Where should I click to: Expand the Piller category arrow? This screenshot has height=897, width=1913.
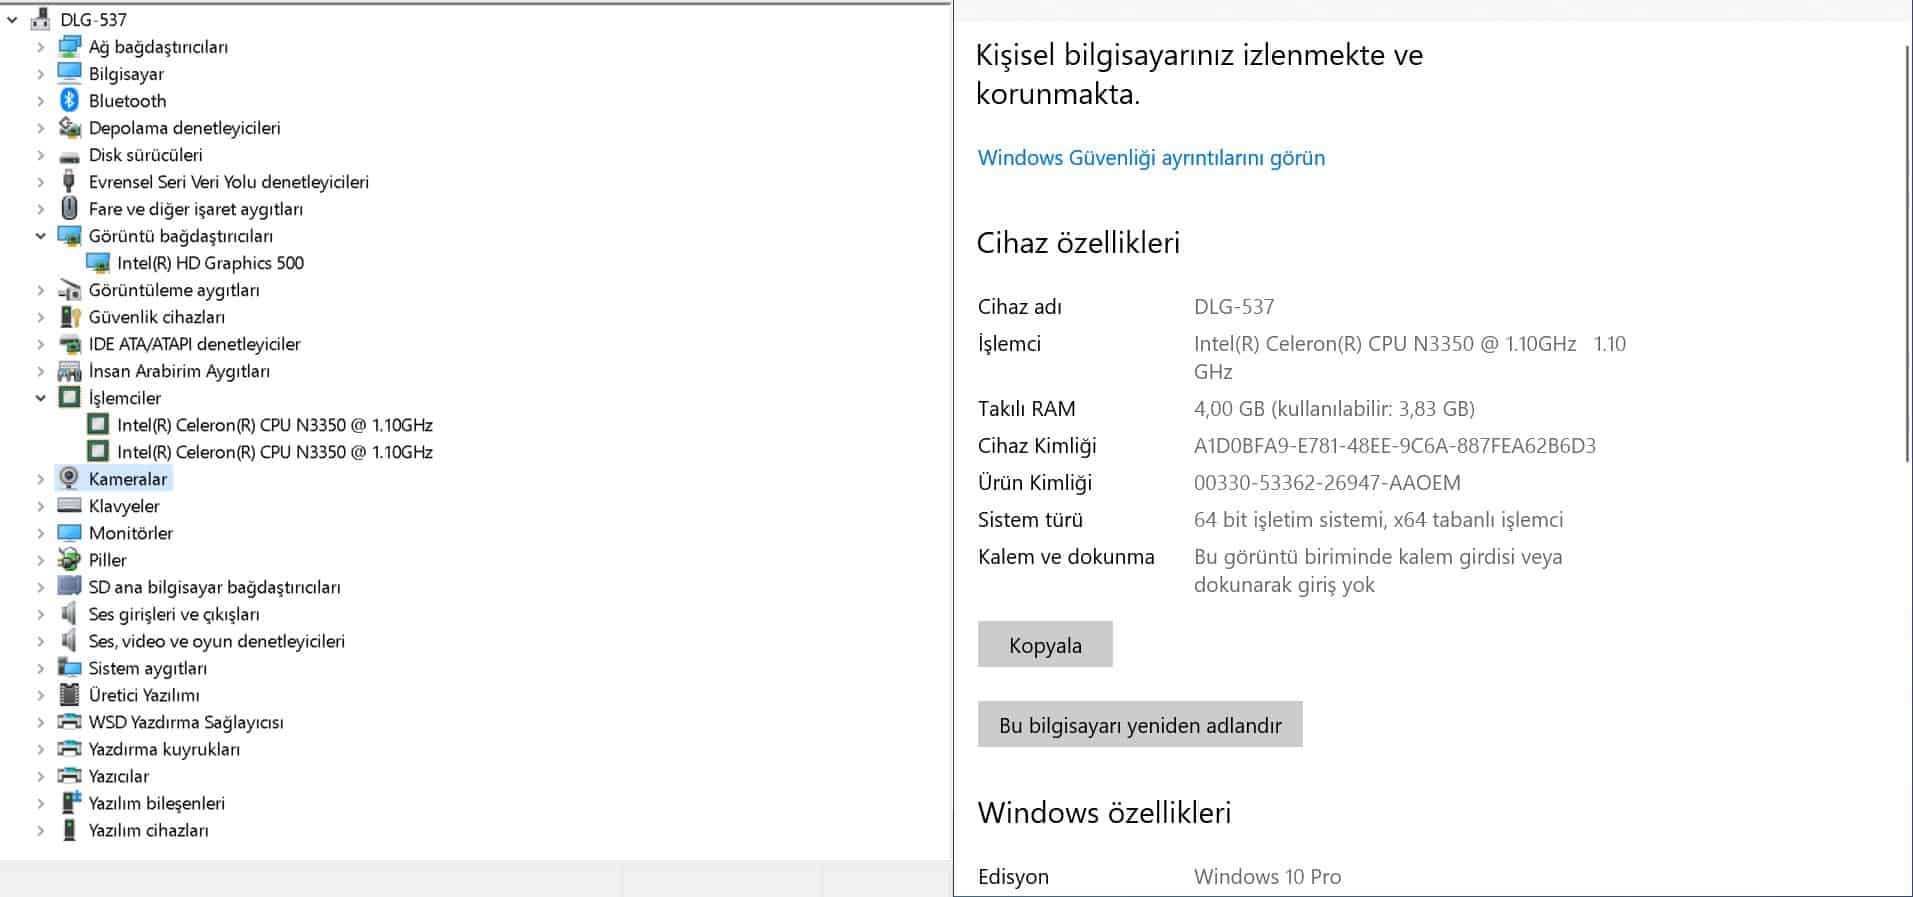40,559
